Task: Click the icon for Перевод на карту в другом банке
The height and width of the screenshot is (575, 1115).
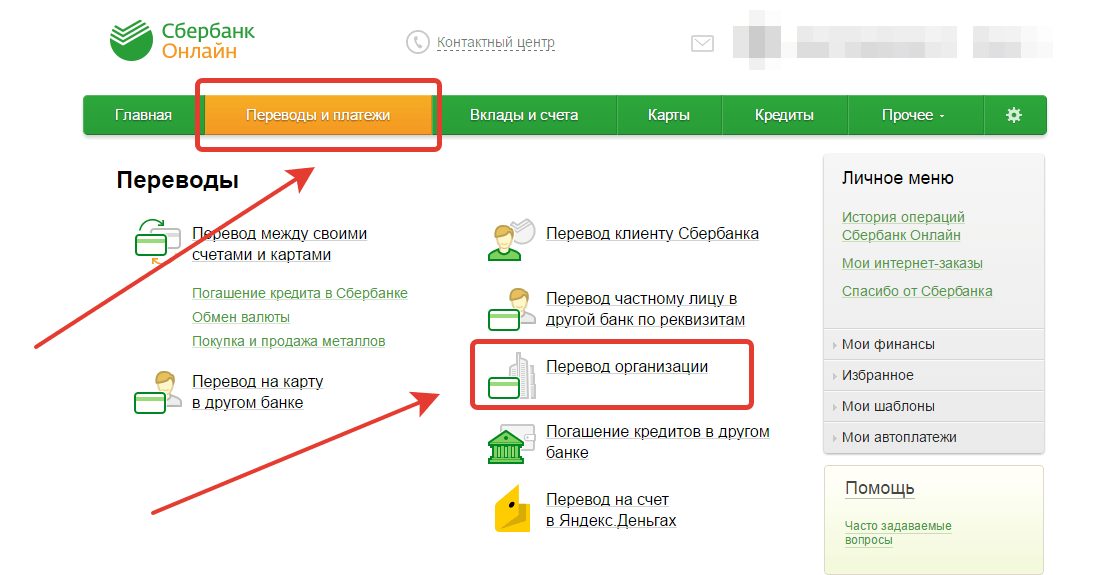Action: 158,392
